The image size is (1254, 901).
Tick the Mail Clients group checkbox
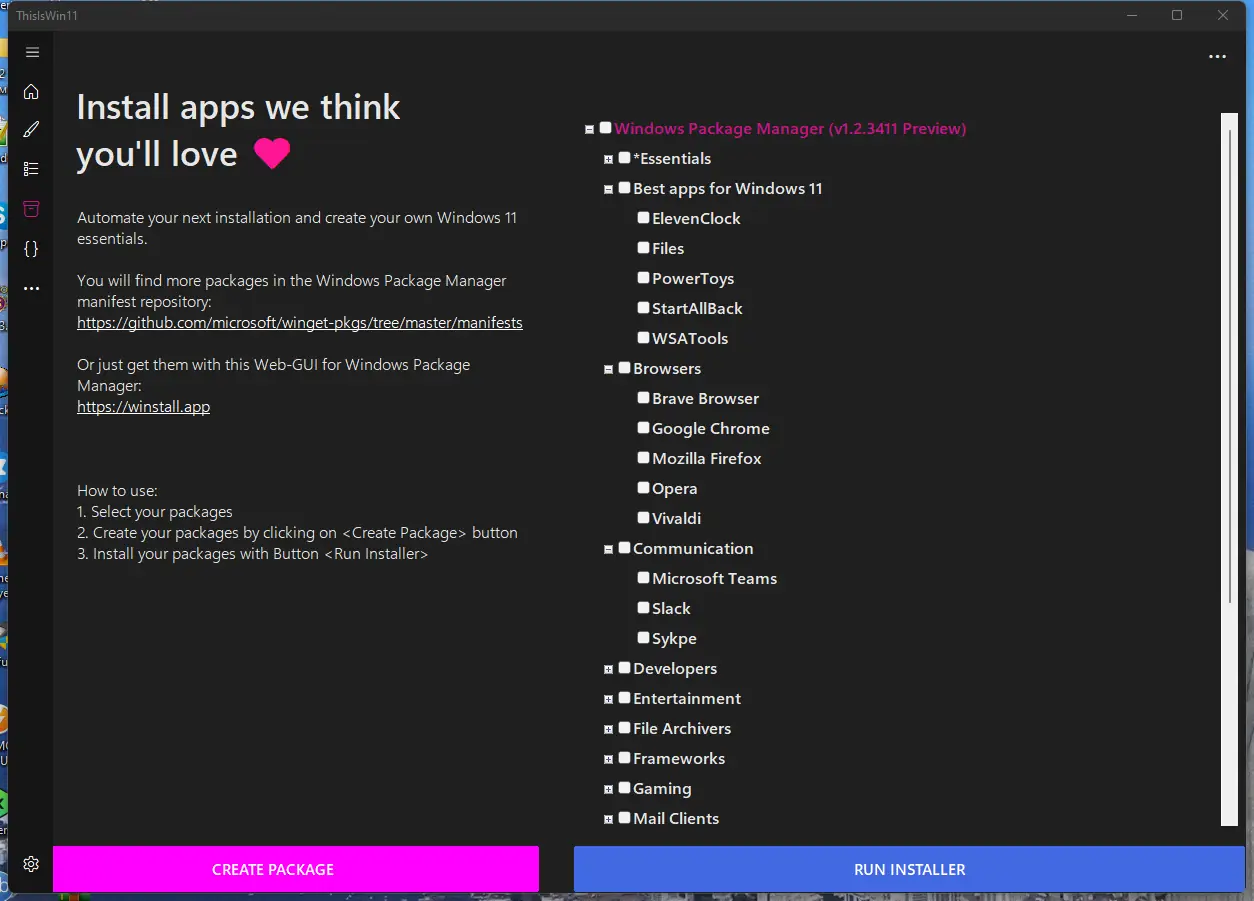[624, 818]
